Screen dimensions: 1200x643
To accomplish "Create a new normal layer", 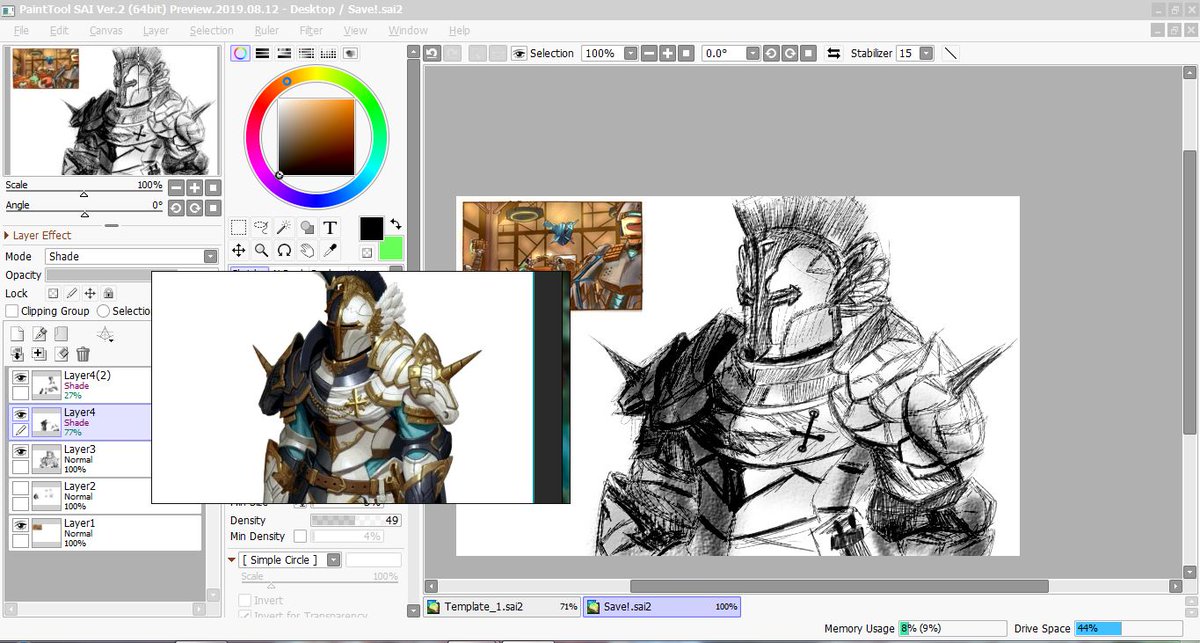I will point(18,334).
